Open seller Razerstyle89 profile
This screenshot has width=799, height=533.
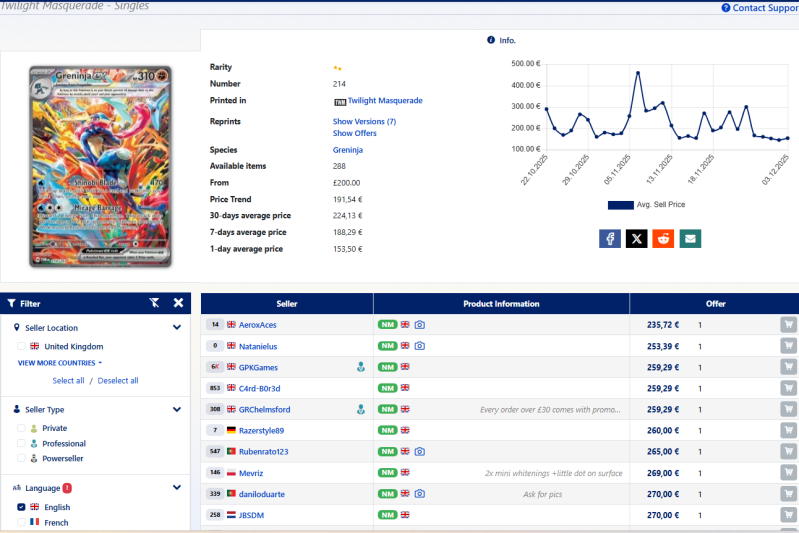click(261, 431)
